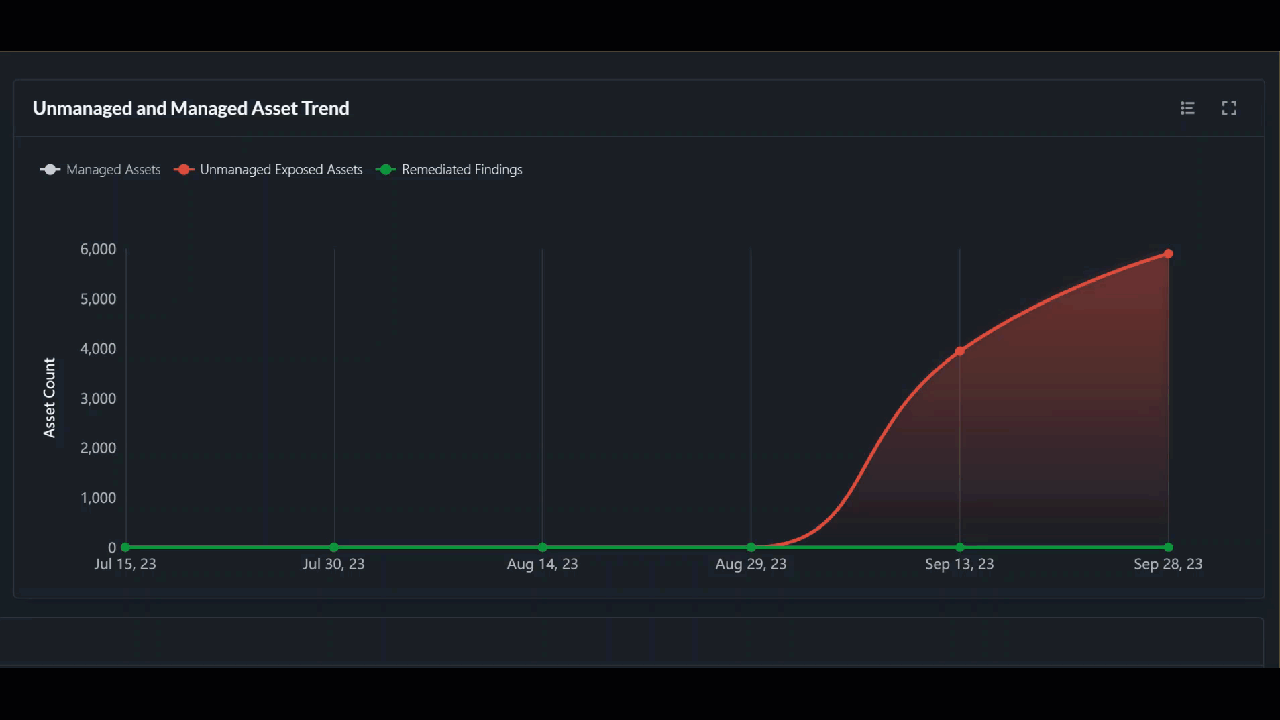
Task: Select the red data point at Sep 13, 23
Action: [x=960, y=351]
